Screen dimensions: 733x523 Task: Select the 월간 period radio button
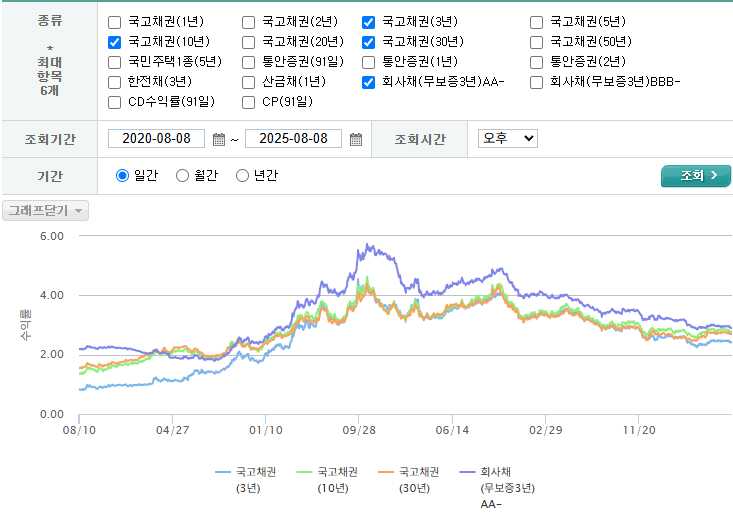pos(182,176)
